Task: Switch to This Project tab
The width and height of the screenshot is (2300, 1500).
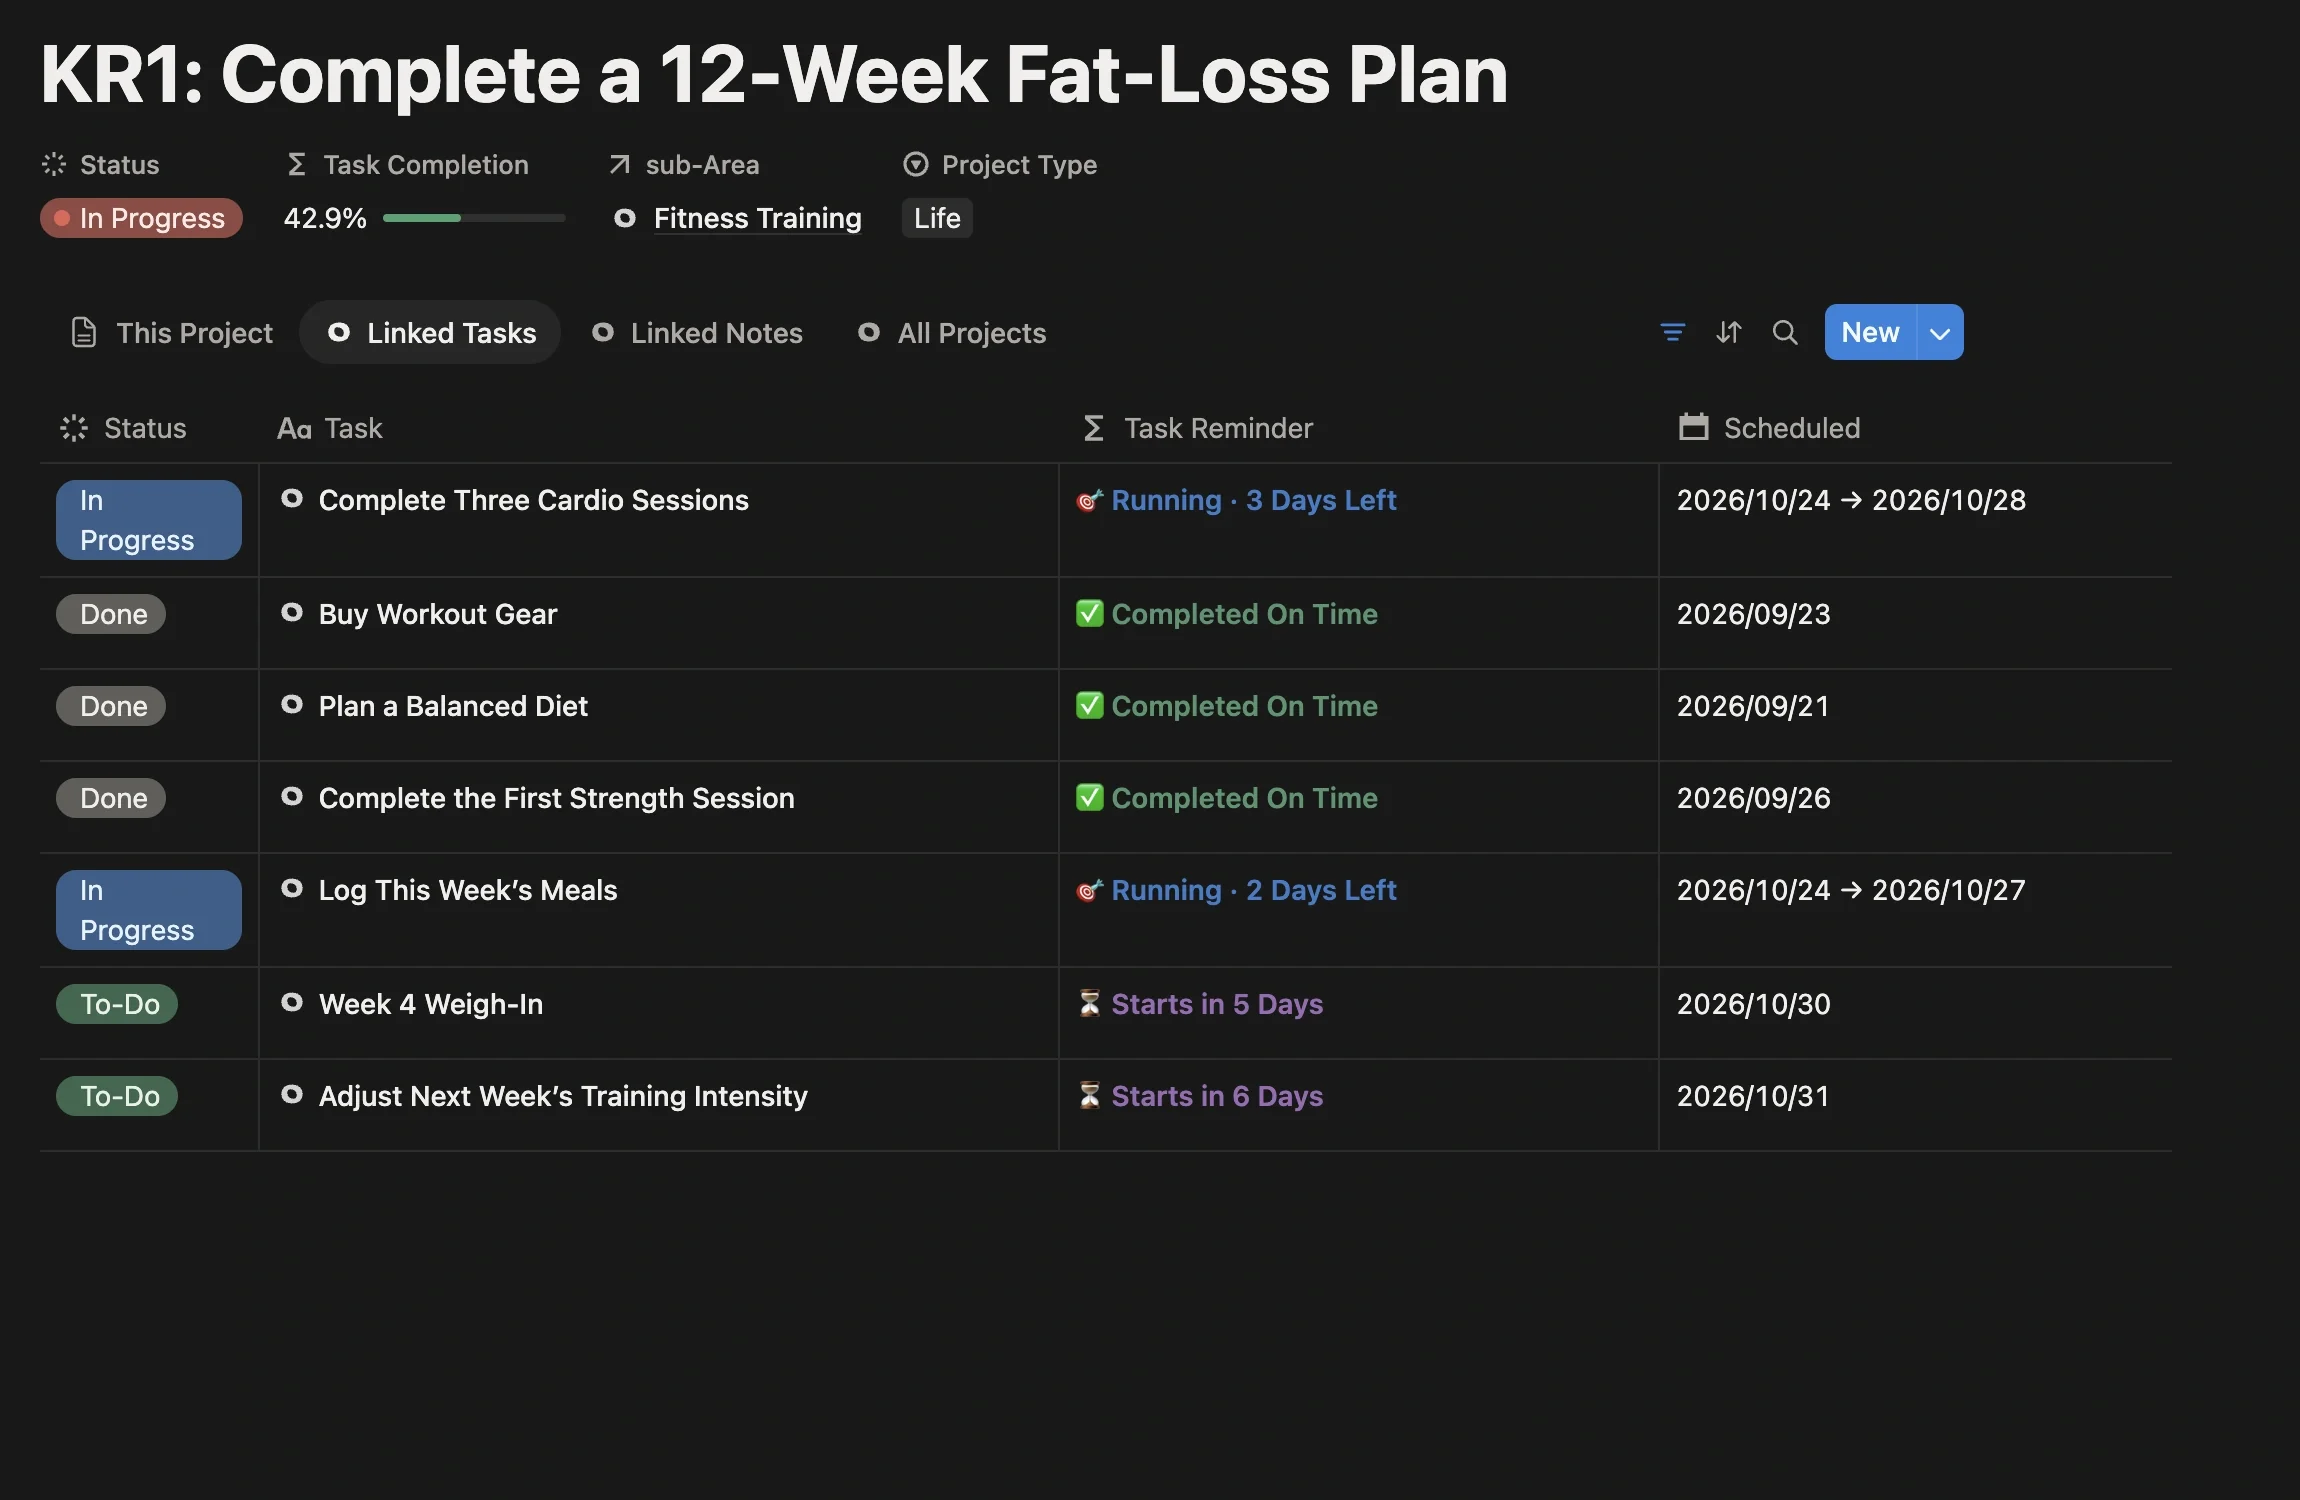Action: coord(172,333)
